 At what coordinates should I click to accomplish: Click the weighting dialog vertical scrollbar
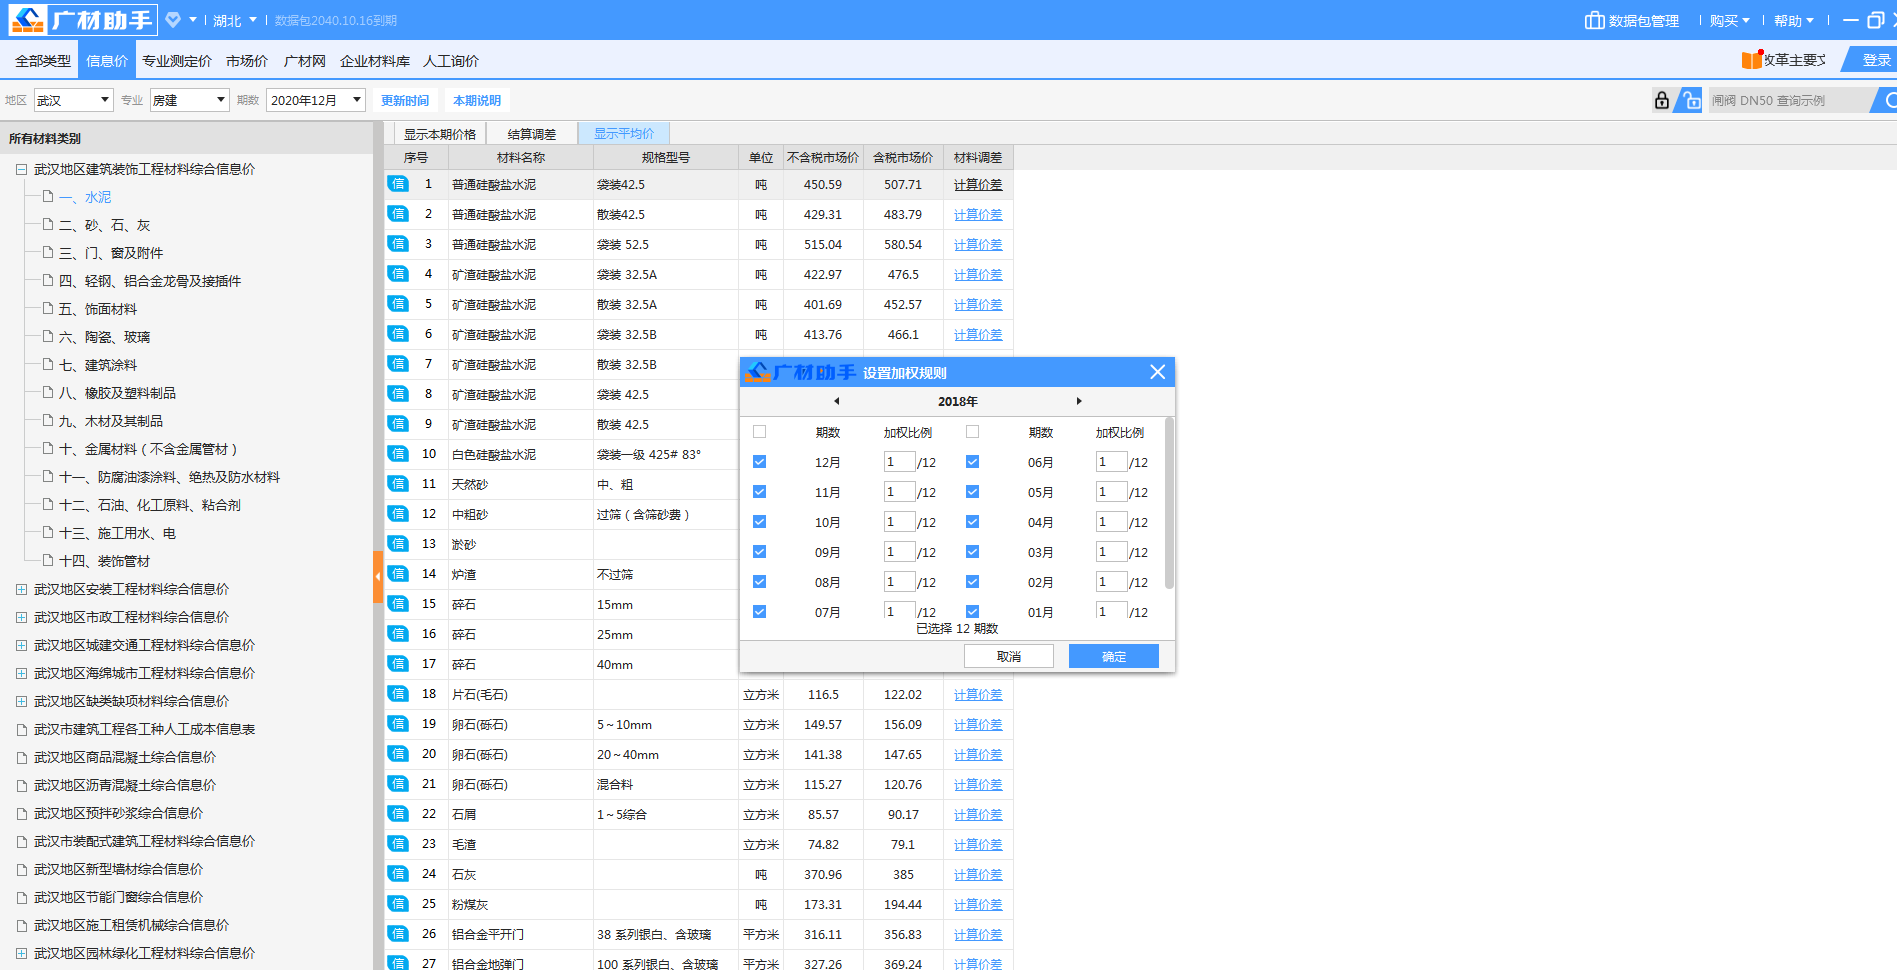[x=1169, y=504]
